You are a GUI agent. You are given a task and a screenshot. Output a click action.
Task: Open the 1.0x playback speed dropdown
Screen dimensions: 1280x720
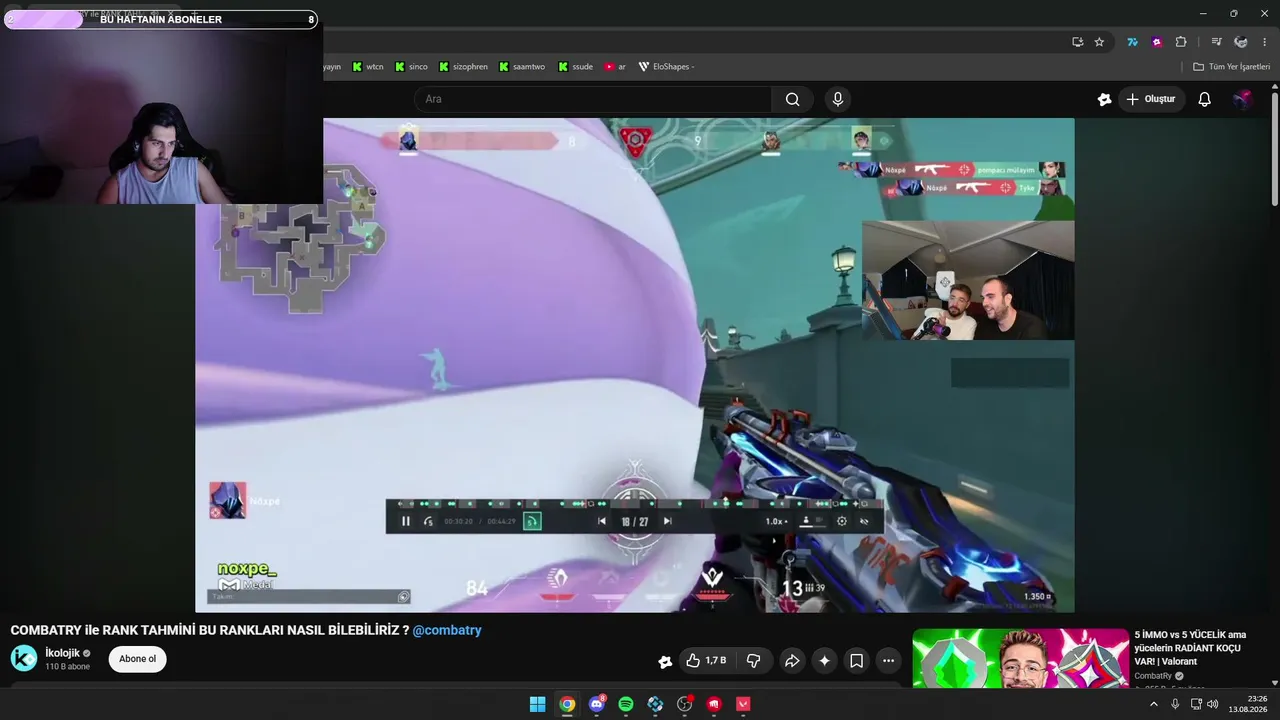(x=776, y=521)
